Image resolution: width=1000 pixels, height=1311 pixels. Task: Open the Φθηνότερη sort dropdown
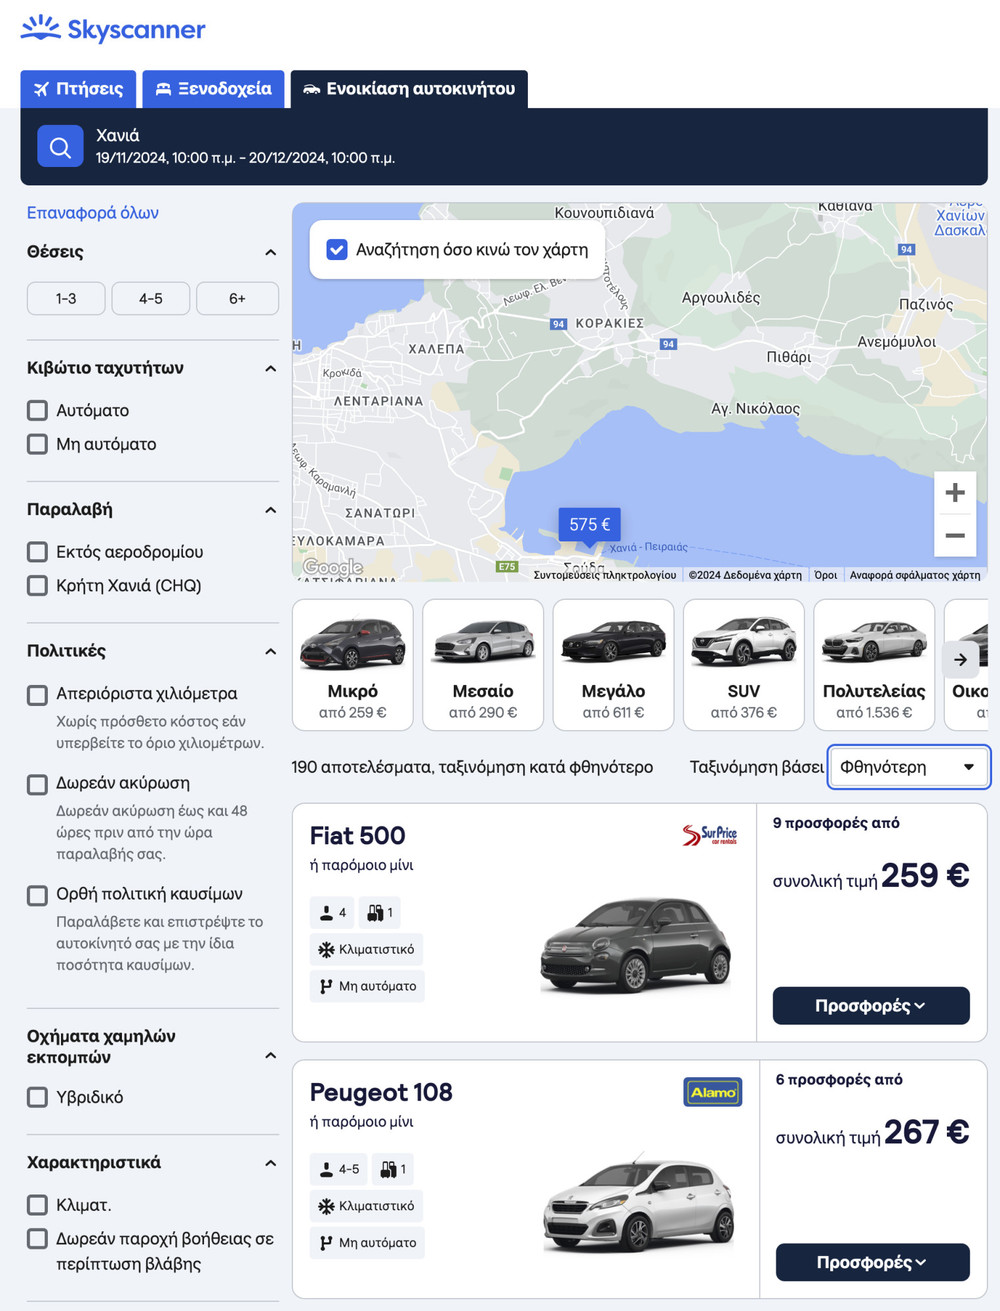coord(908,767)
